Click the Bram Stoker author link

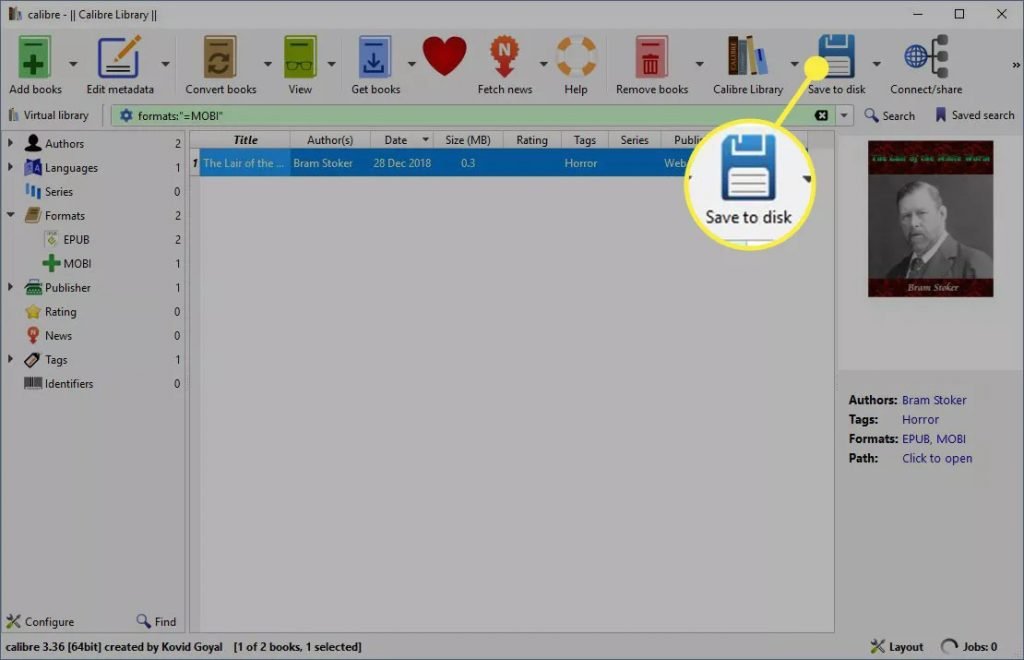tap(934, 400)
